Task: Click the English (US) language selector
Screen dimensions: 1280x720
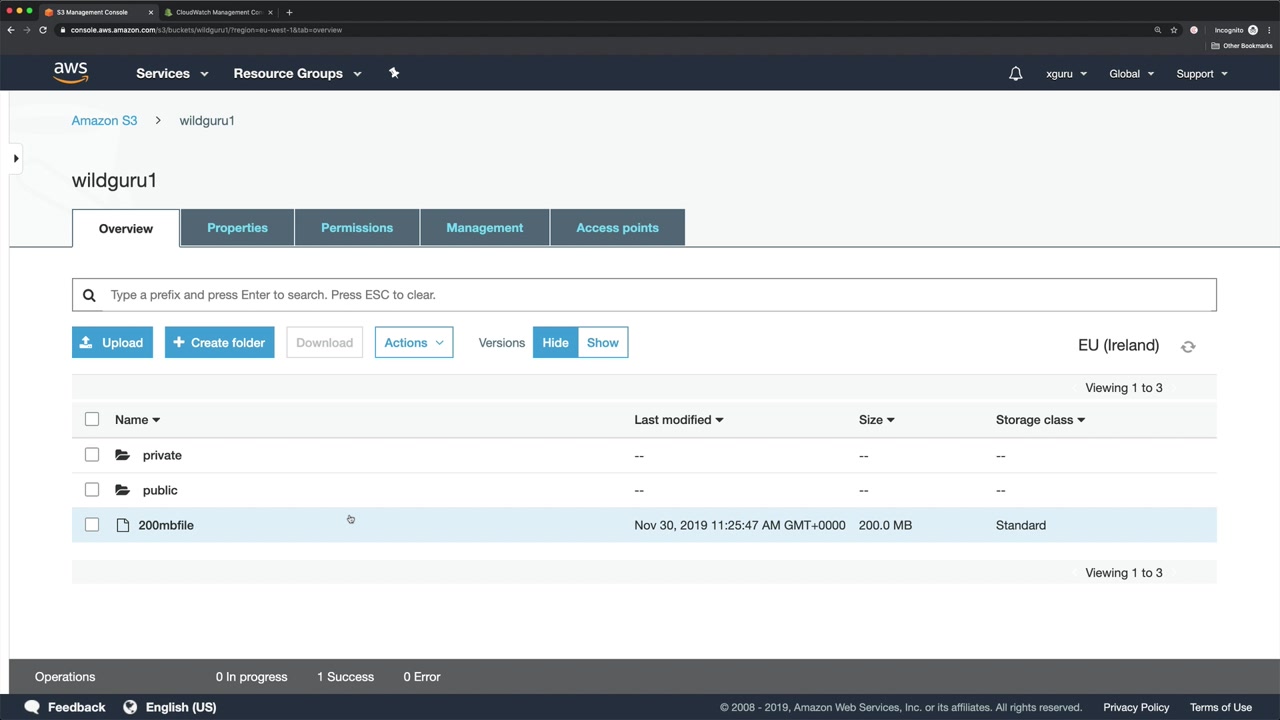Action: pos(181,707)
